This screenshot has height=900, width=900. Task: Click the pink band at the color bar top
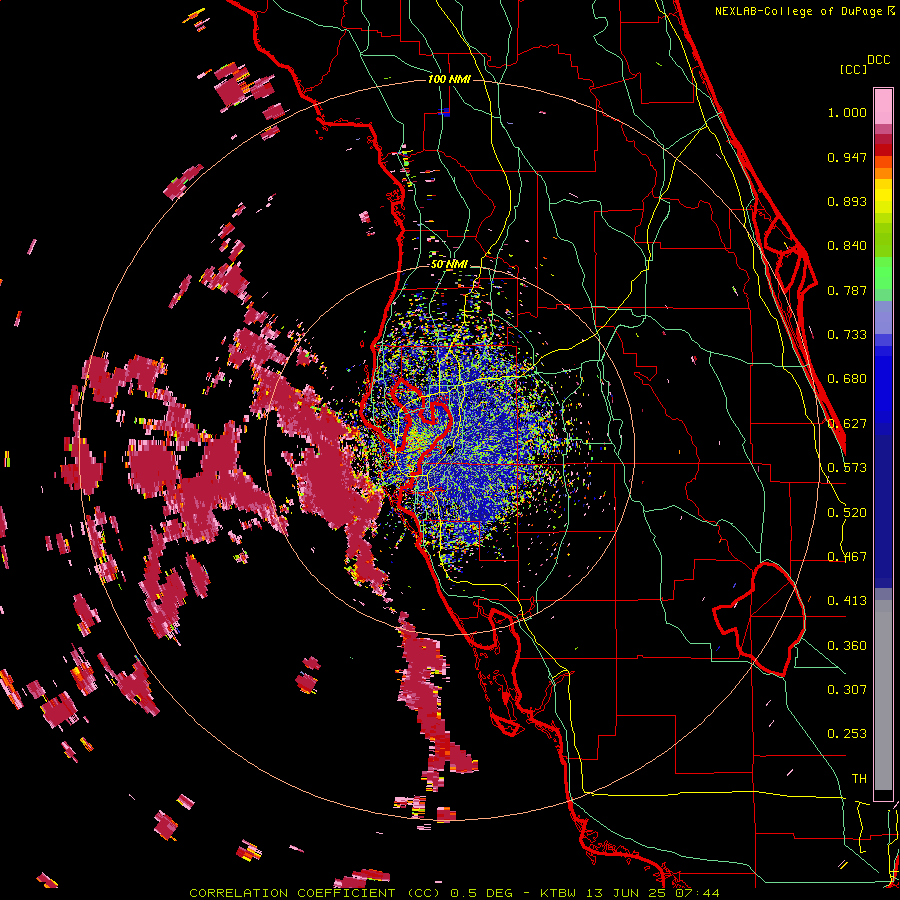(x=883, y=106)
